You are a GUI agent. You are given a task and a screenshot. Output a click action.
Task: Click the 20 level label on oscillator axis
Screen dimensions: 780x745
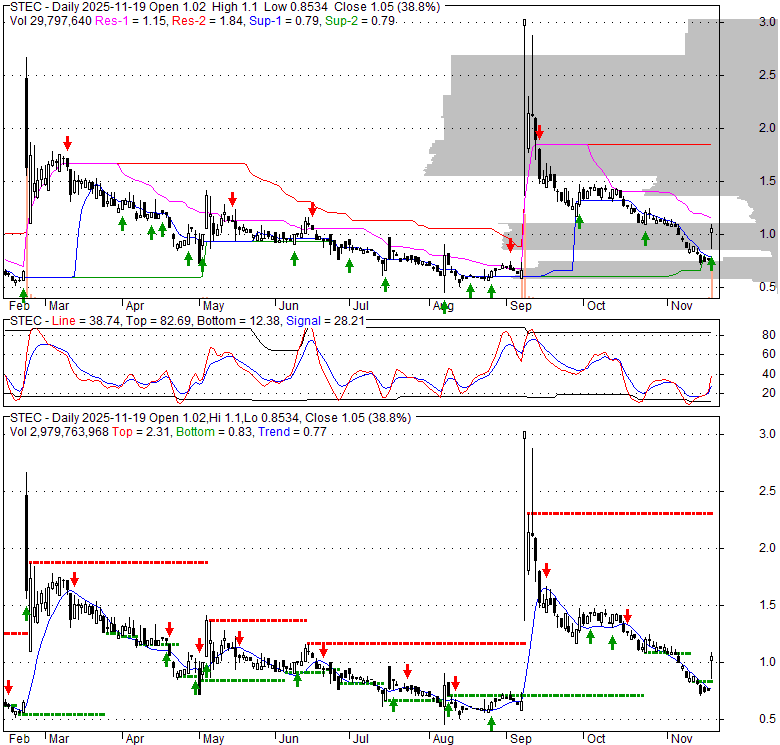coord(769,393)
